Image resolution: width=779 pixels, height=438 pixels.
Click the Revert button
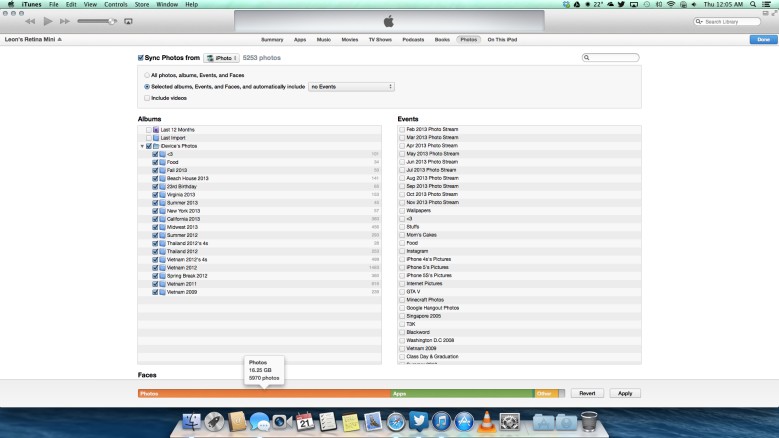coord(587,393)
